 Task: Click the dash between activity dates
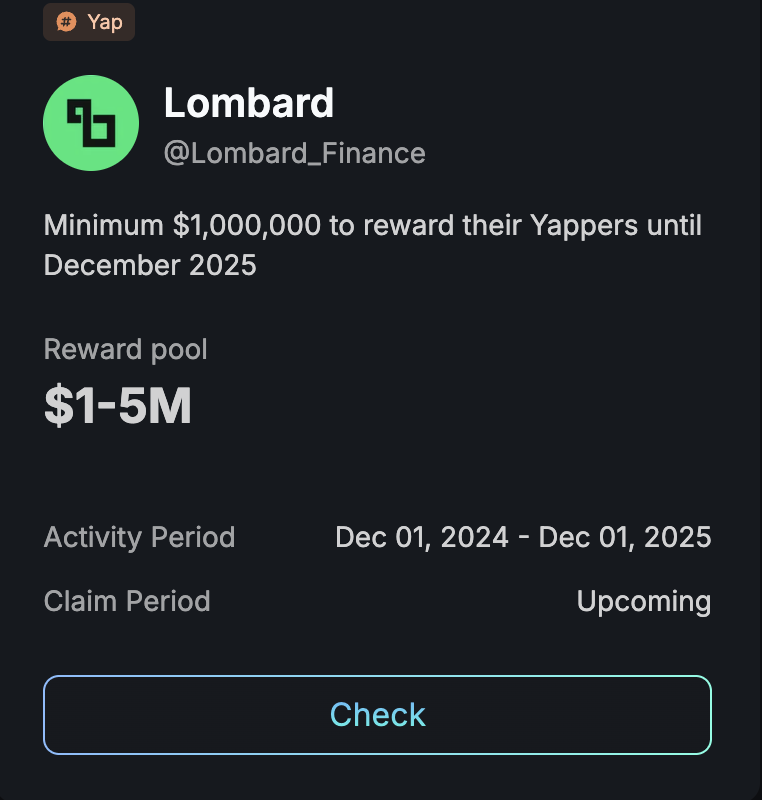tap(524, 538)
